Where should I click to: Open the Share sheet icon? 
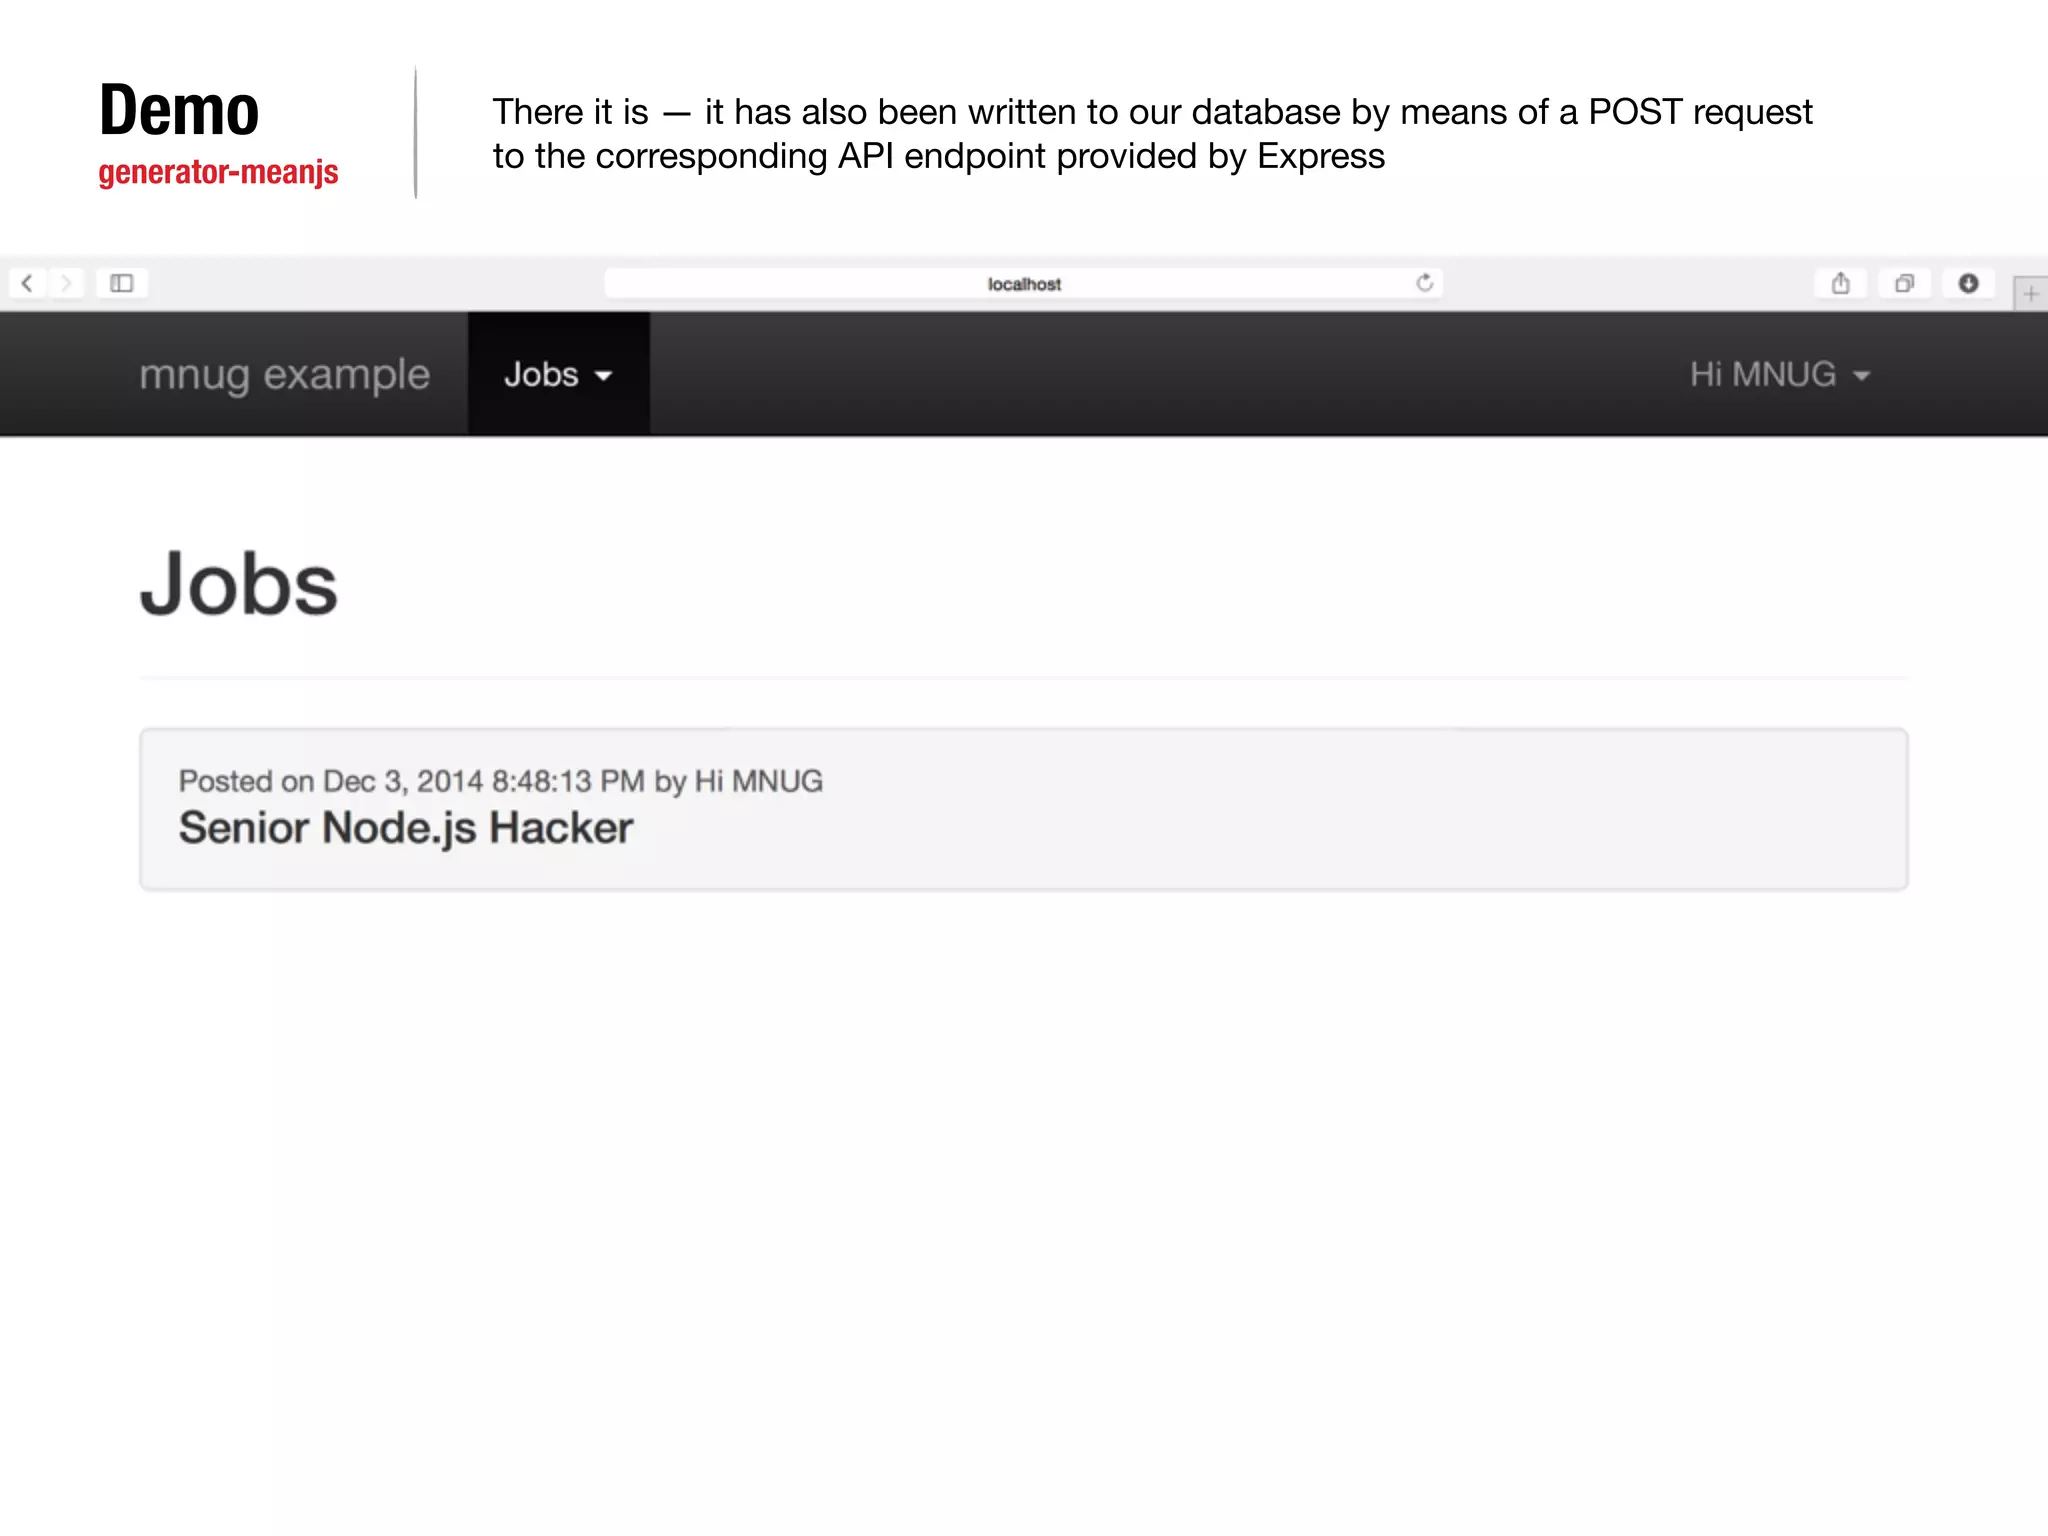coord(1840,284)
